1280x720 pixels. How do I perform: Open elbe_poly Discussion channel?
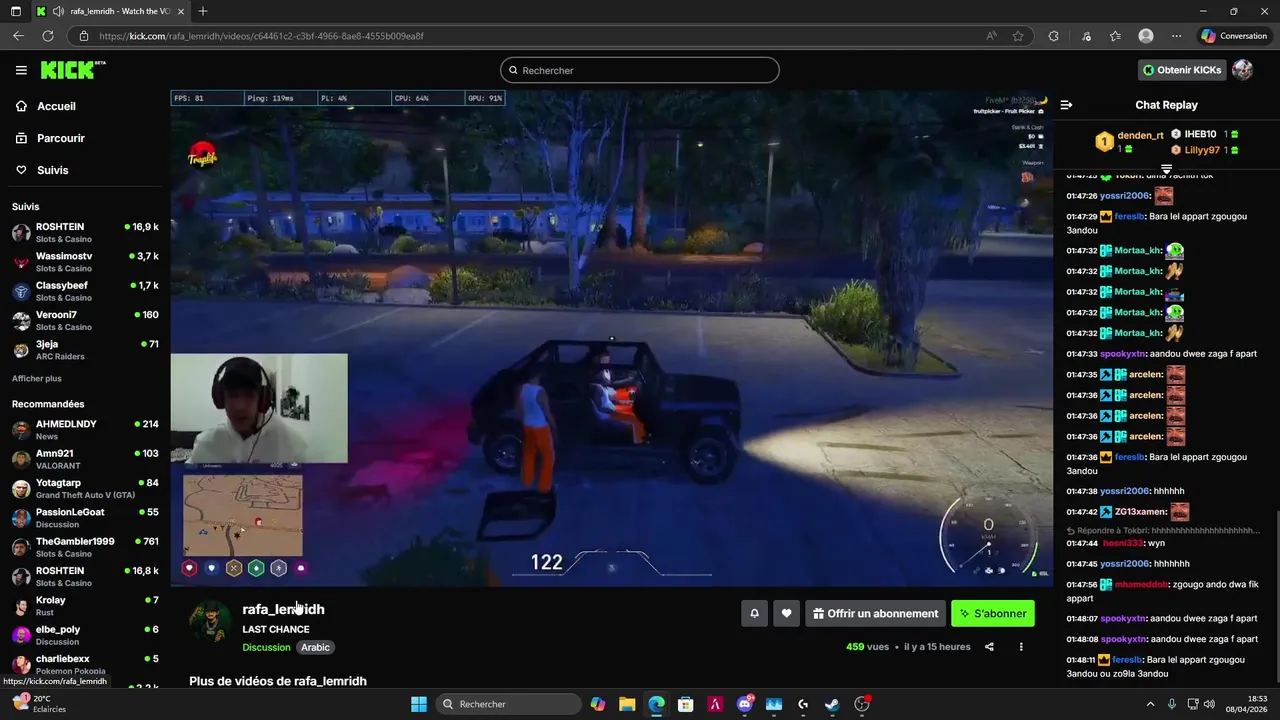(x=85, y=635)
